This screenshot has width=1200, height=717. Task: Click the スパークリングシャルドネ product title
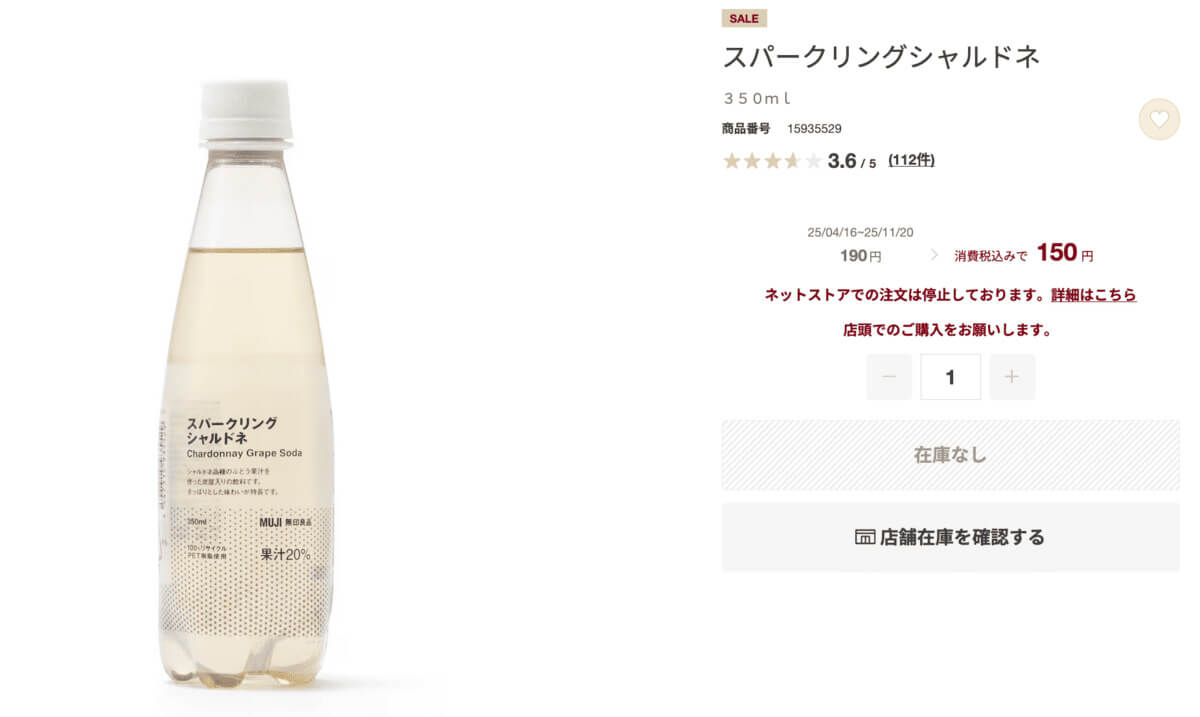pos(881,57)
